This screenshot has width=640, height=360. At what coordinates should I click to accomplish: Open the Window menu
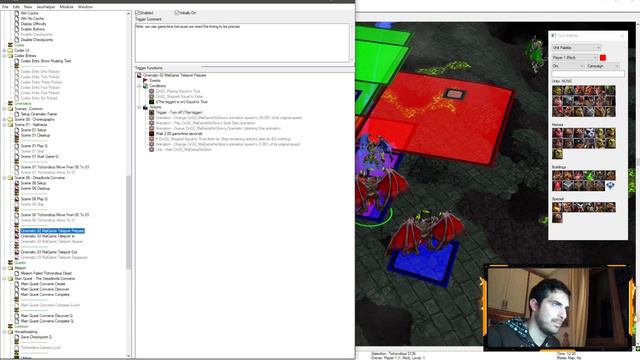(x=85, y=7)
